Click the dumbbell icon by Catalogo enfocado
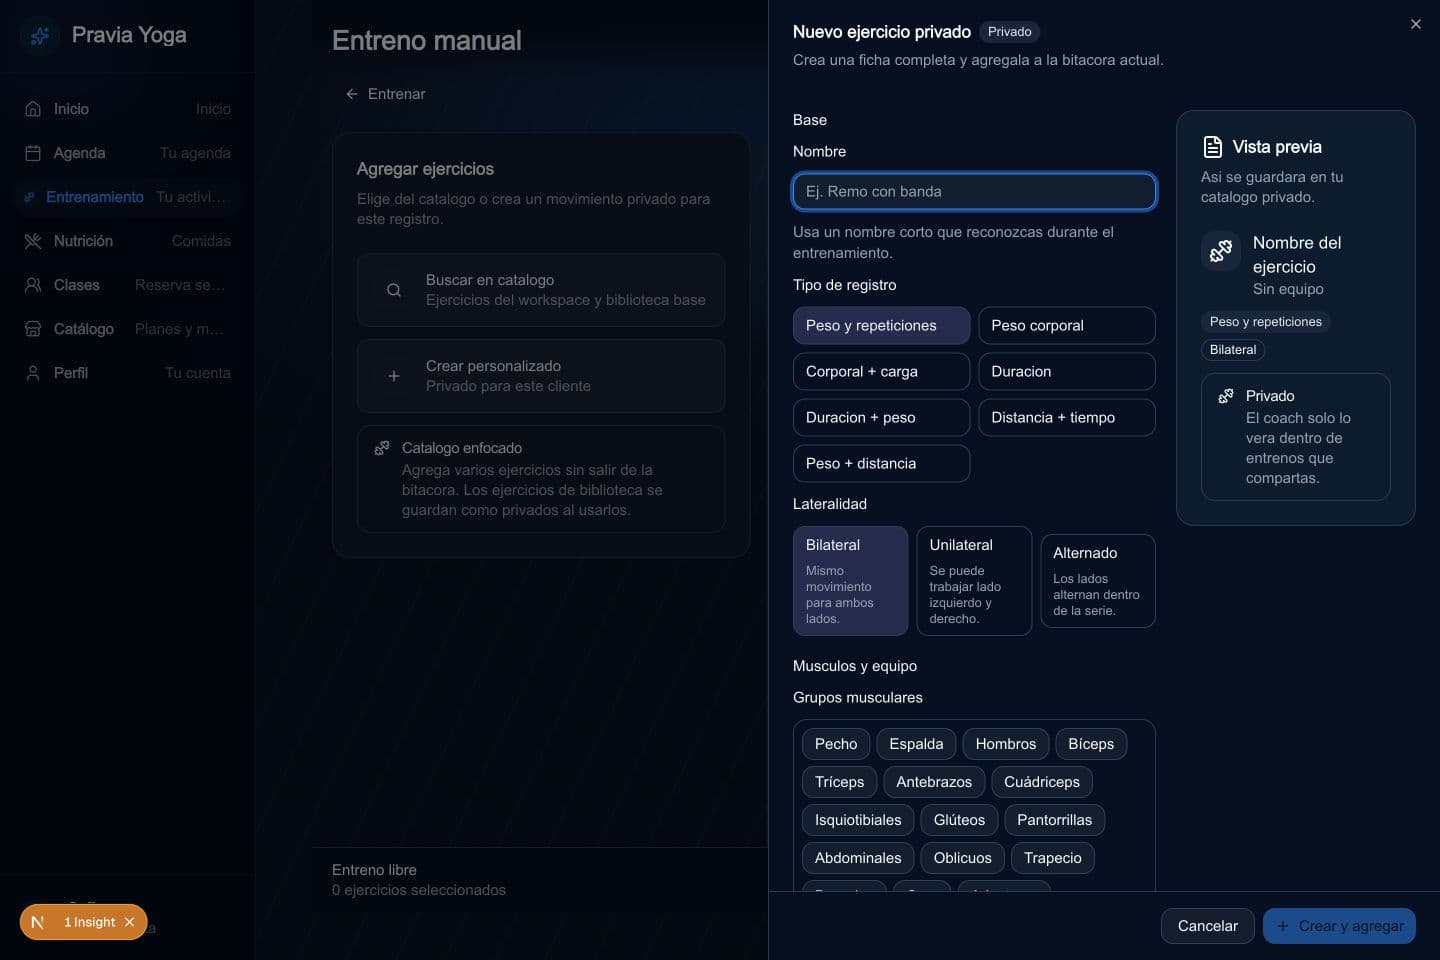1440x960 pixels. 382,448
